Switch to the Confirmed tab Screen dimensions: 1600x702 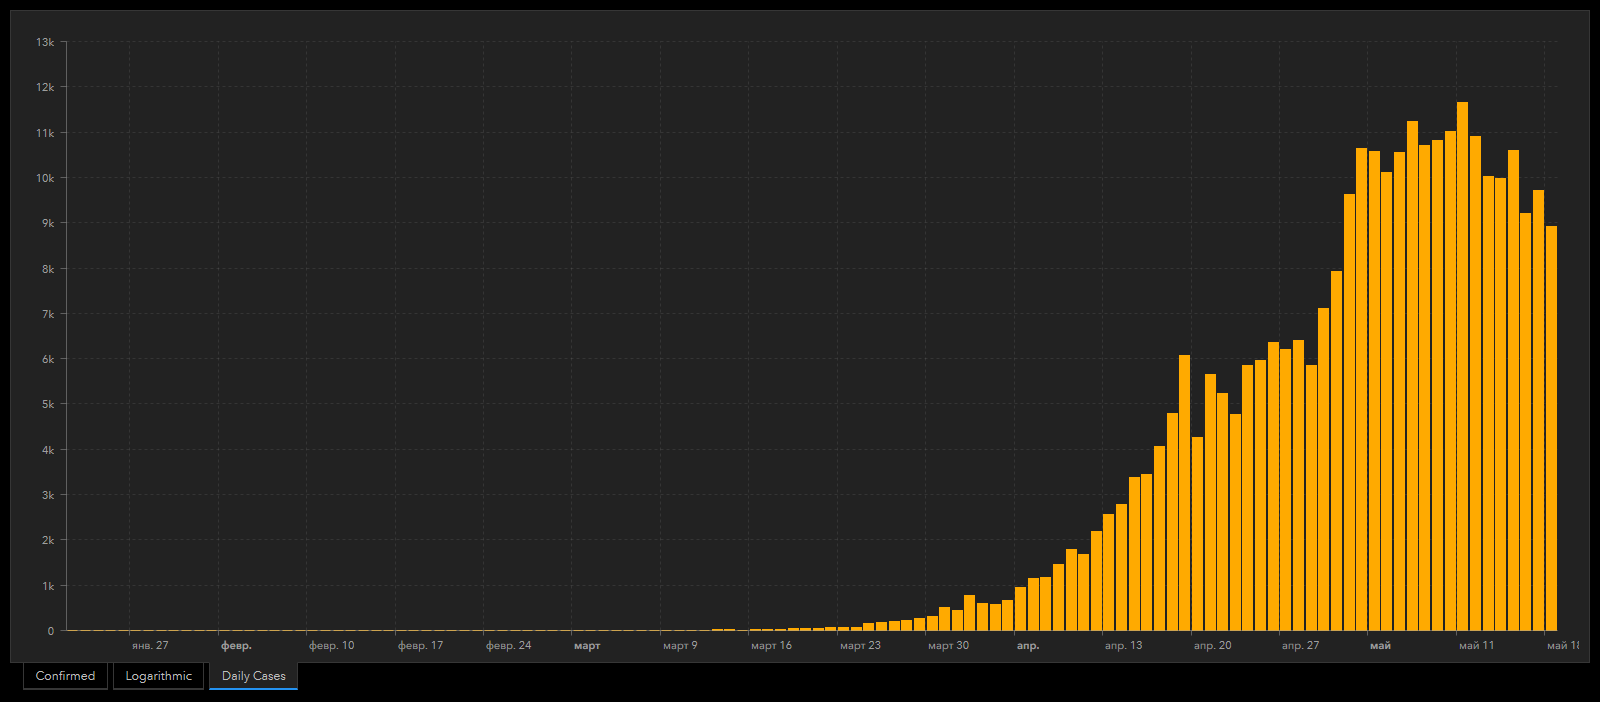coord(65,676)
